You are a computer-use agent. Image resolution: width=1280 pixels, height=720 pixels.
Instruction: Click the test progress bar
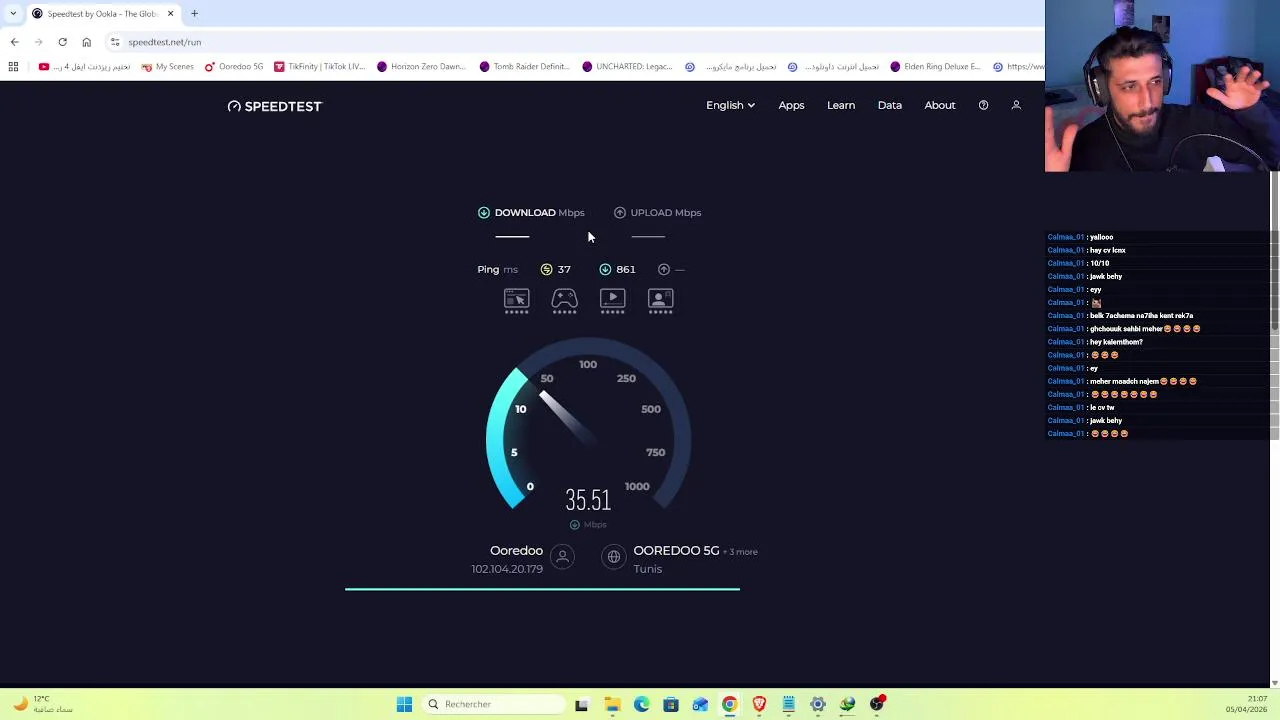tap(542, 589)
